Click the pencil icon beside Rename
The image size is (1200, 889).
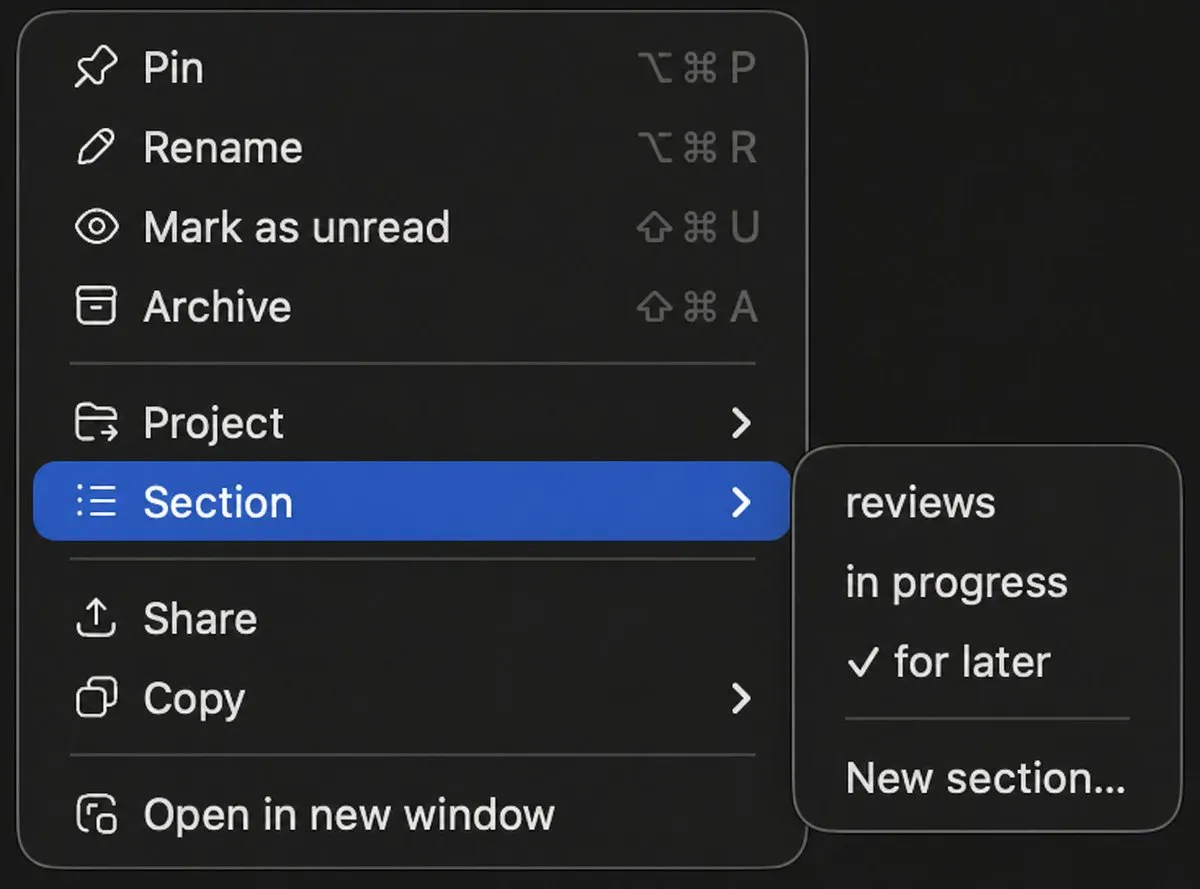[x=96, y=148]
